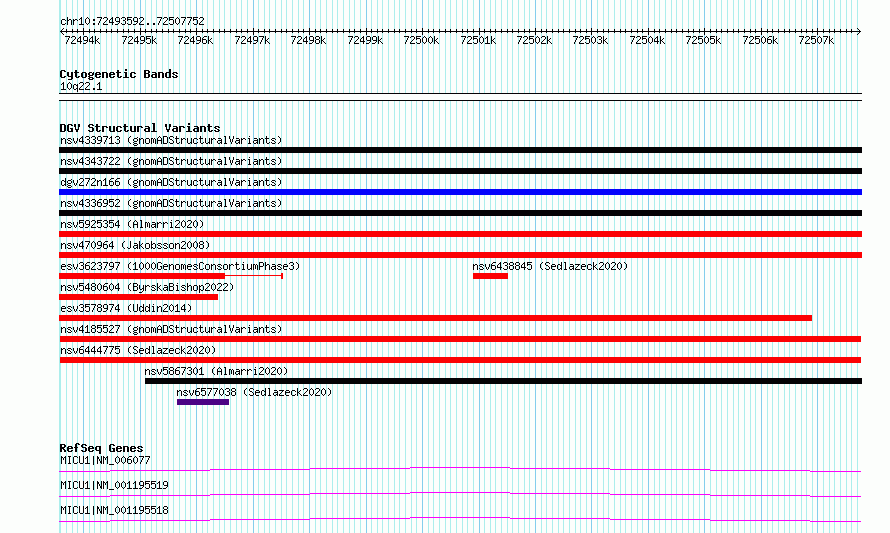890x533 pixels.
Task: Click the MICU1|NM_001195519 gene label
Action: pos(114,485)
